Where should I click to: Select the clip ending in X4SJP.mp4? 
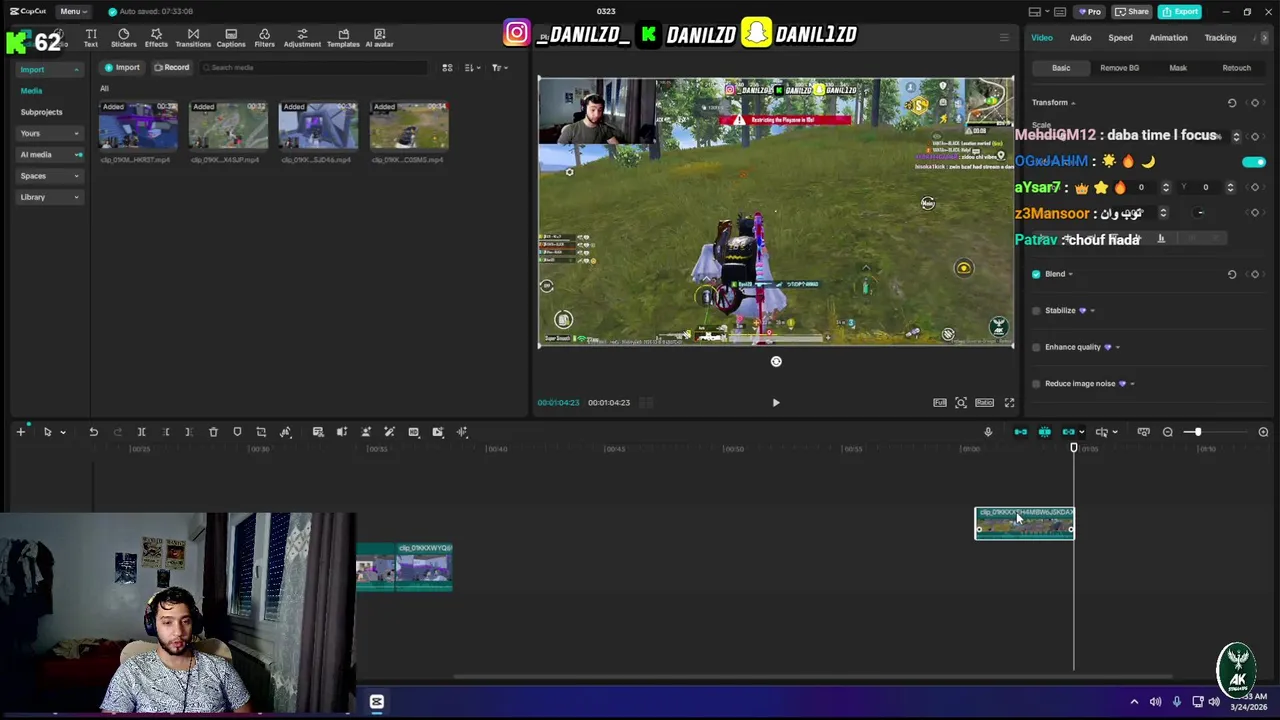pyautogui.click(x=228, y=126)
